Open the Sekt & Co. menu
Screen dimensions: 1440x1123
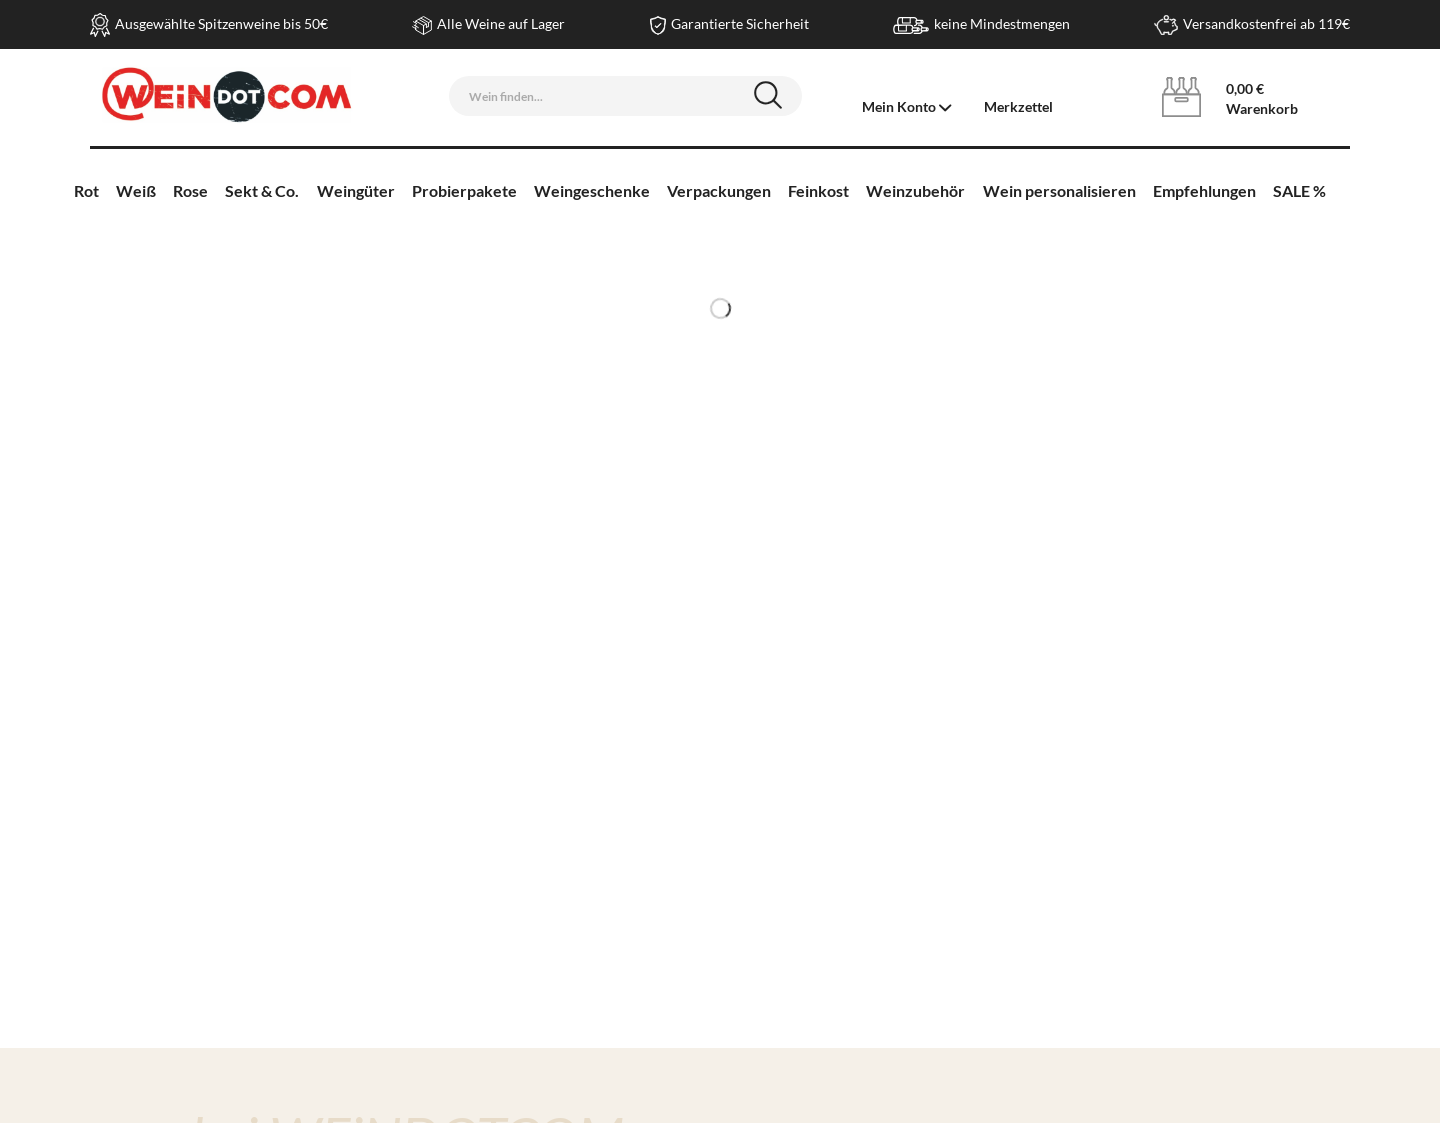[x=262, y=191]
